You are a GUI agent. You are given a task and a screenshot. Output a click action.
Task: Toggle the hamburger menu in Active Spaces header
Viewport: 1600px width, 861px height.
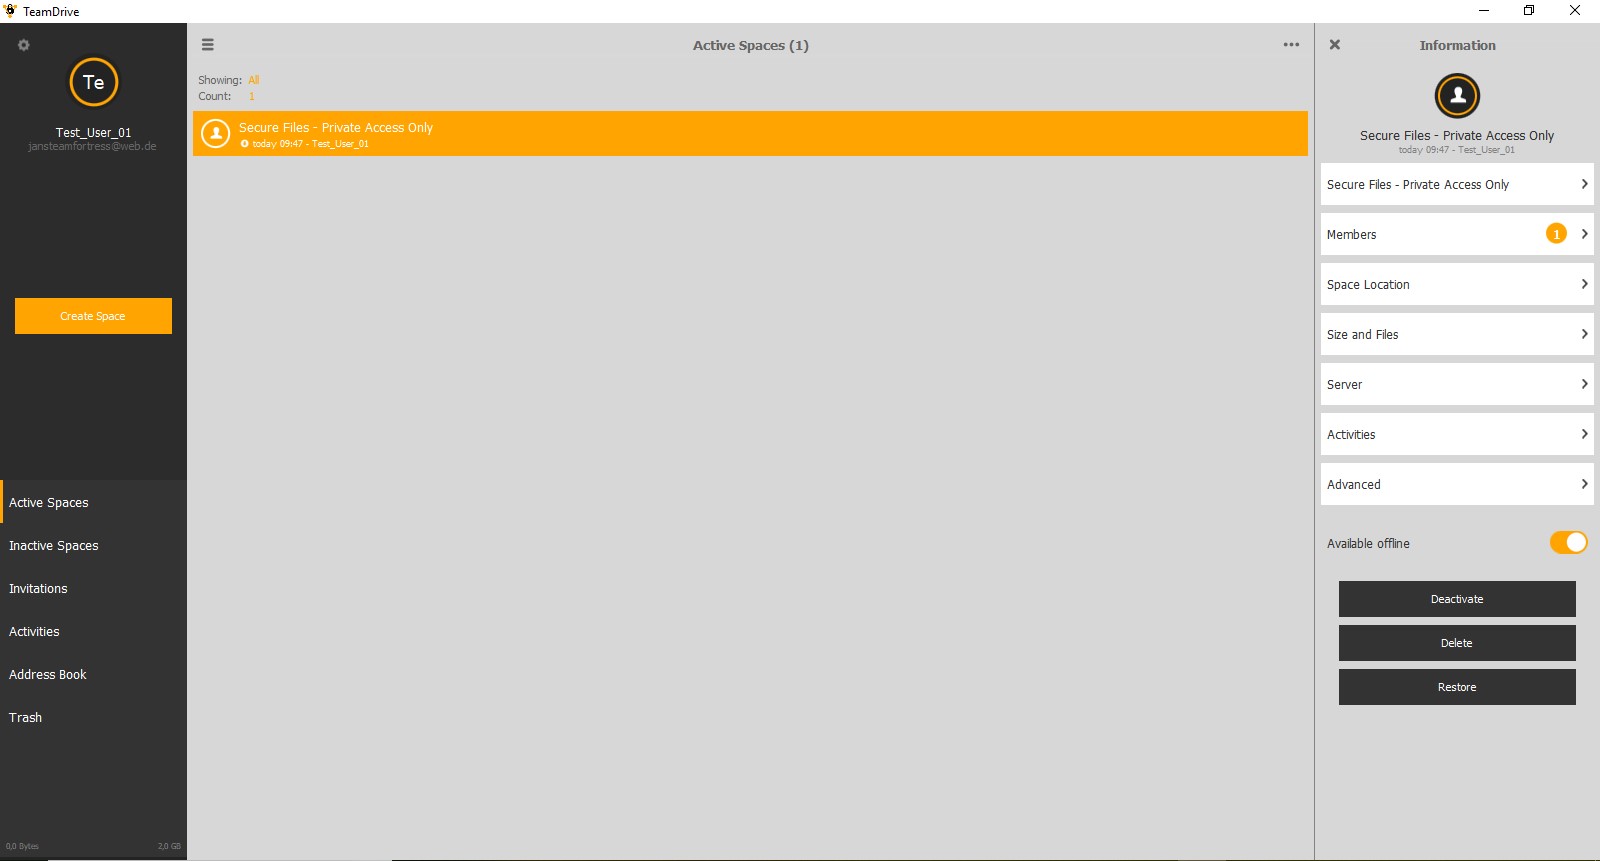tap(208, 45)
